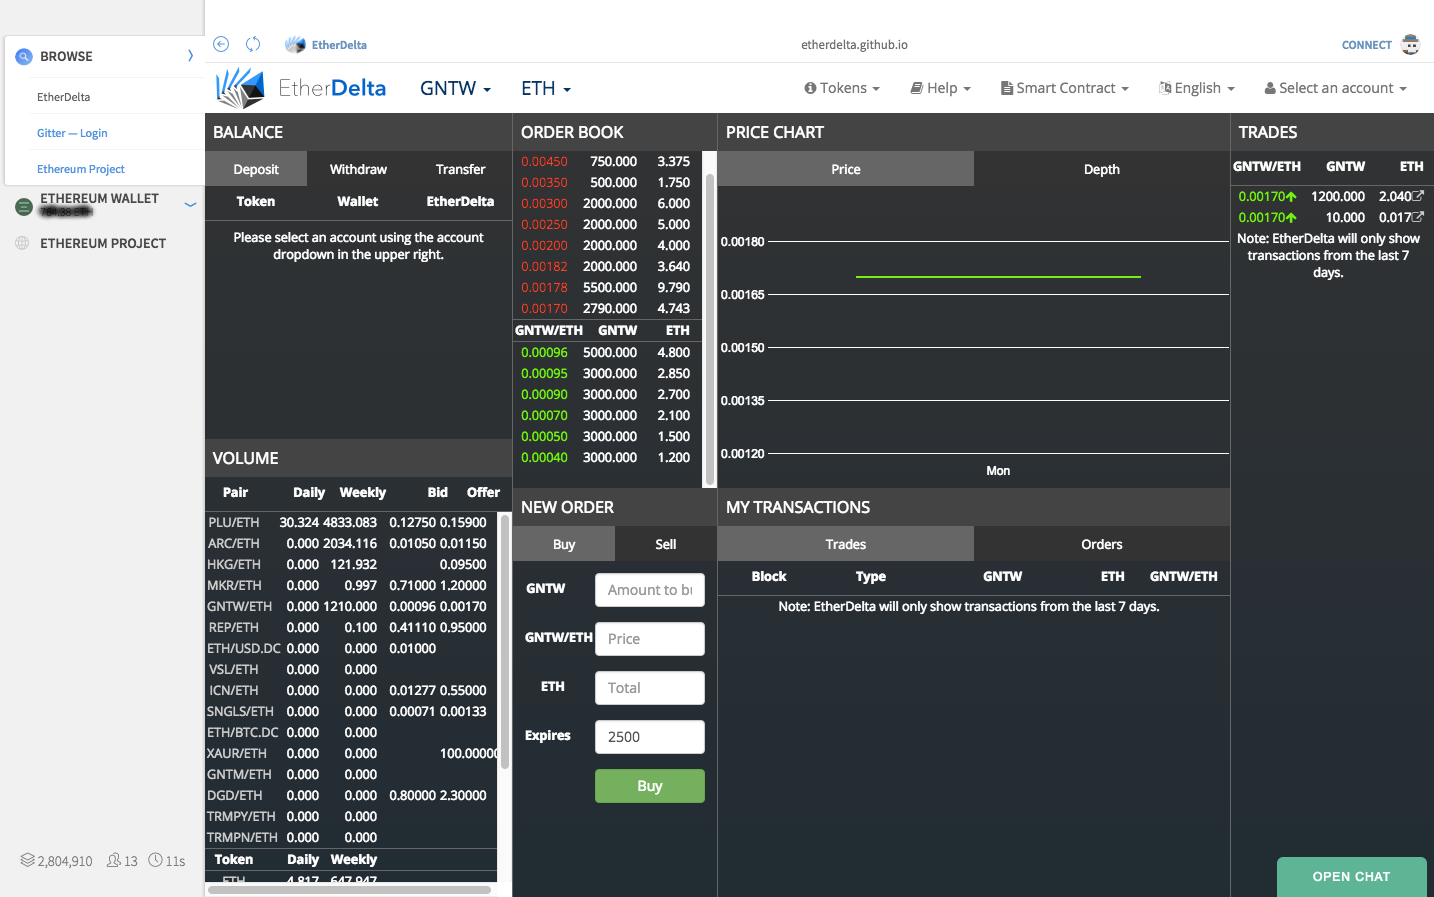Screen dimensions: 1434x897
Task: Click the Volume panel vertical scrollbar
Action: click(505, 640)
